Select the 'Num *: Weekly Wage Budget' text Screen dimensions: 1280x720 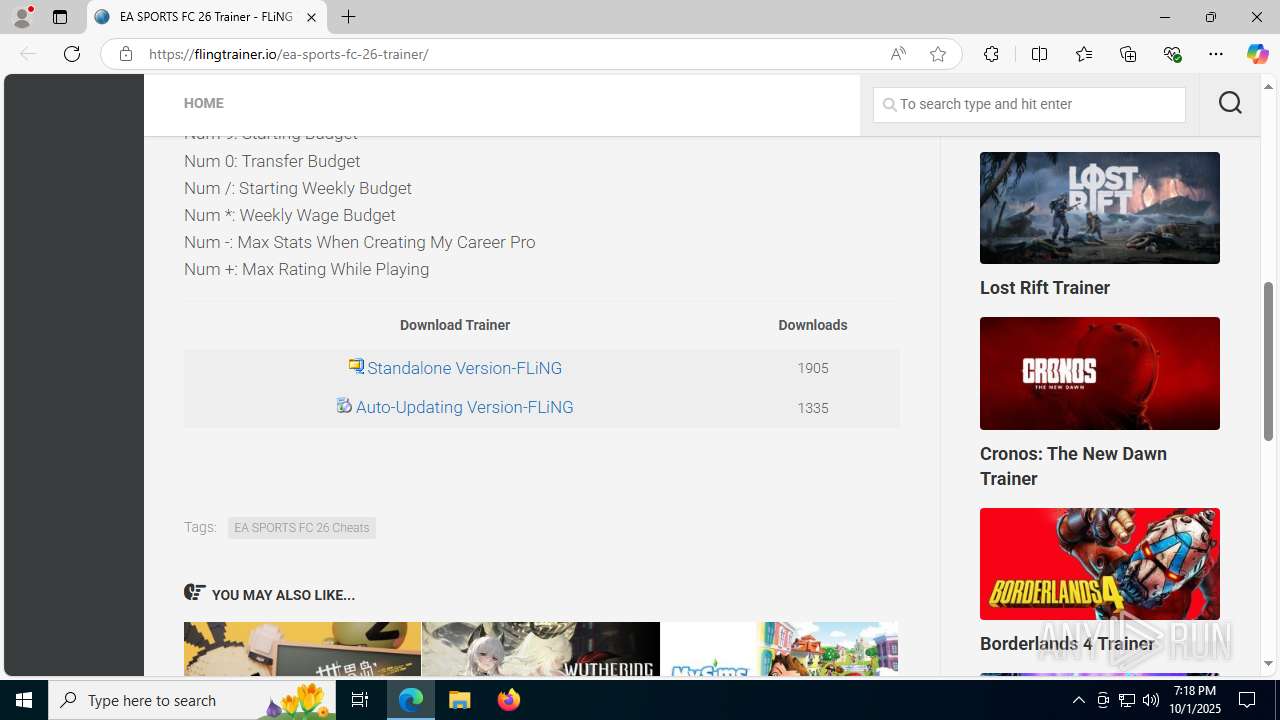point(289,215)
